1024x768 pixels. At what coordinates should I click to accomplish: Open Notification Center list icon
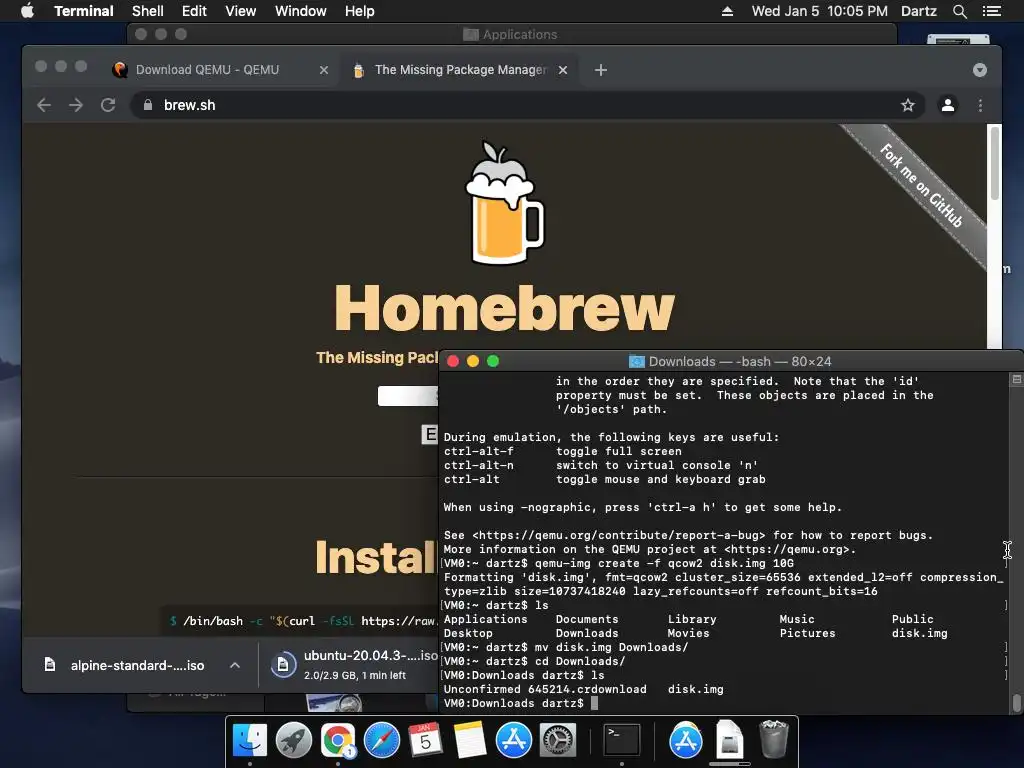click(991, 11)
